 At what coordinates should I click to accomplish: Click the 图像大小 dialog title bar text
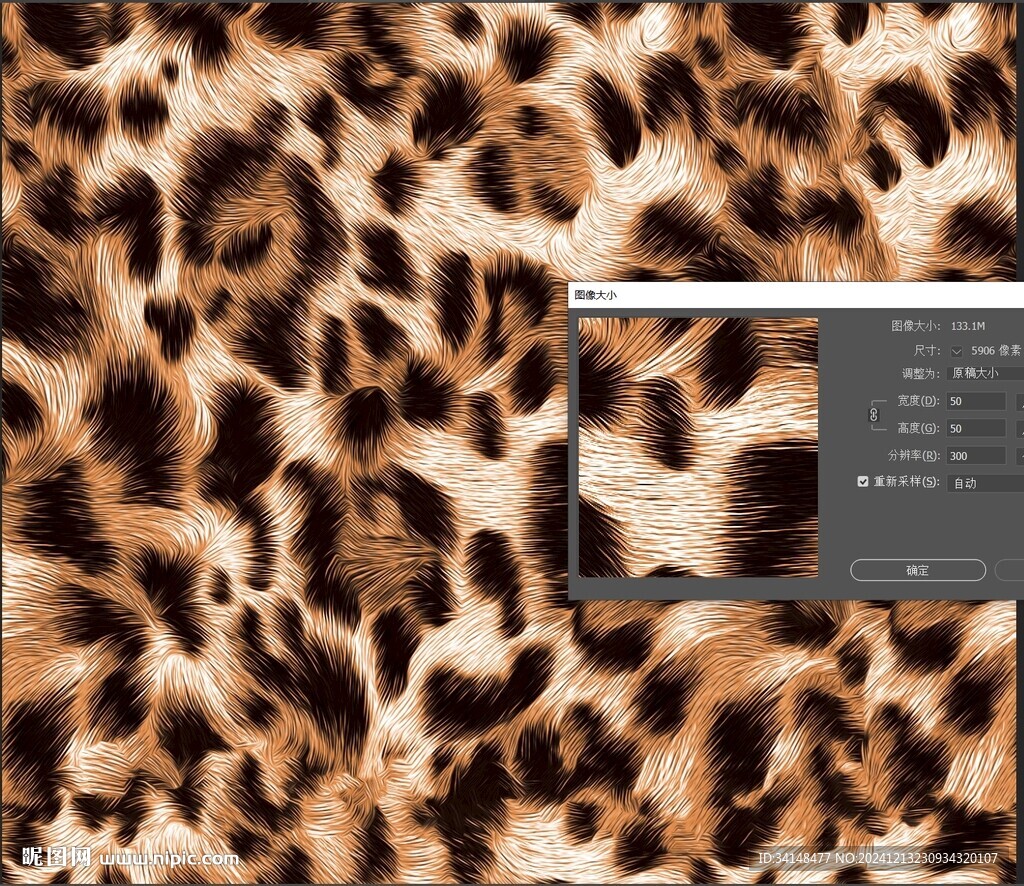(x=595, y=295)
